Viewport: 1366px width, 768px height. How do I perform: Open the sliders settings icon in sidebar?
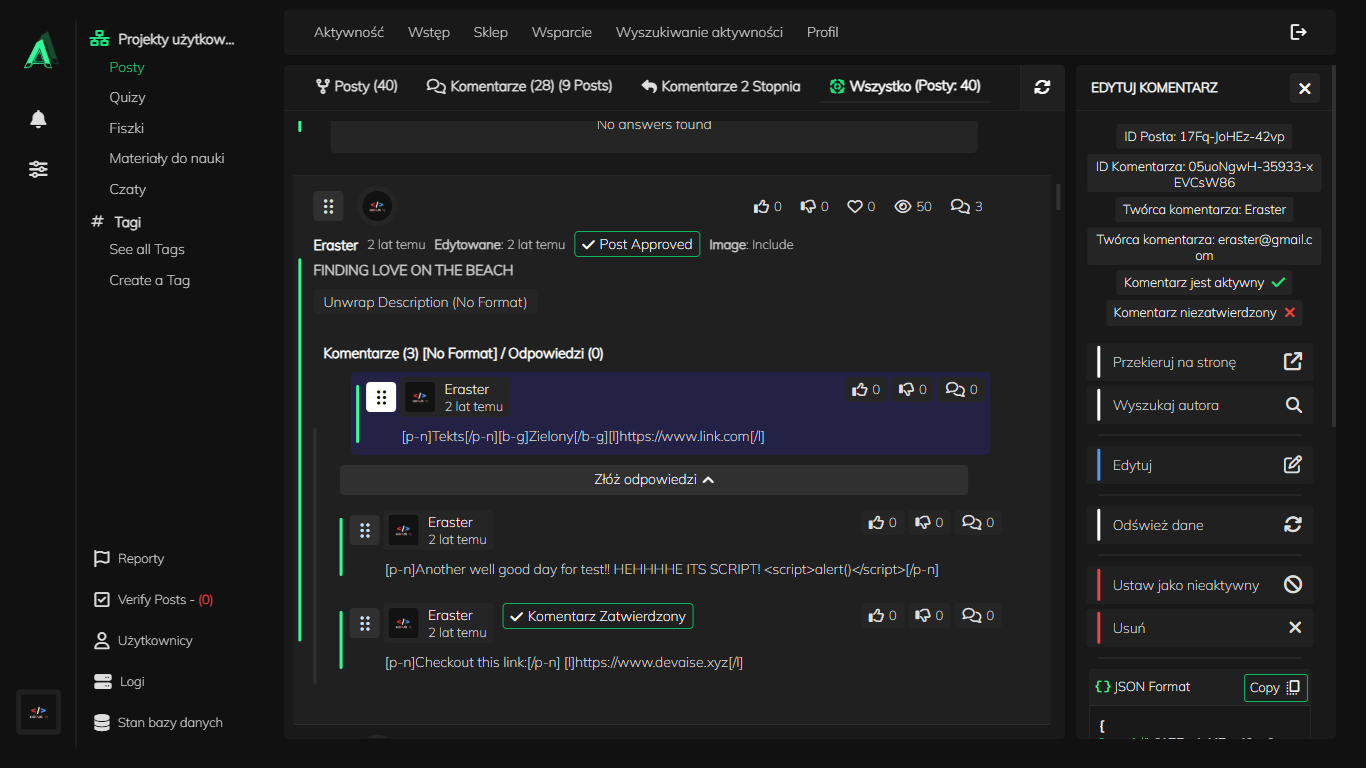38,169
